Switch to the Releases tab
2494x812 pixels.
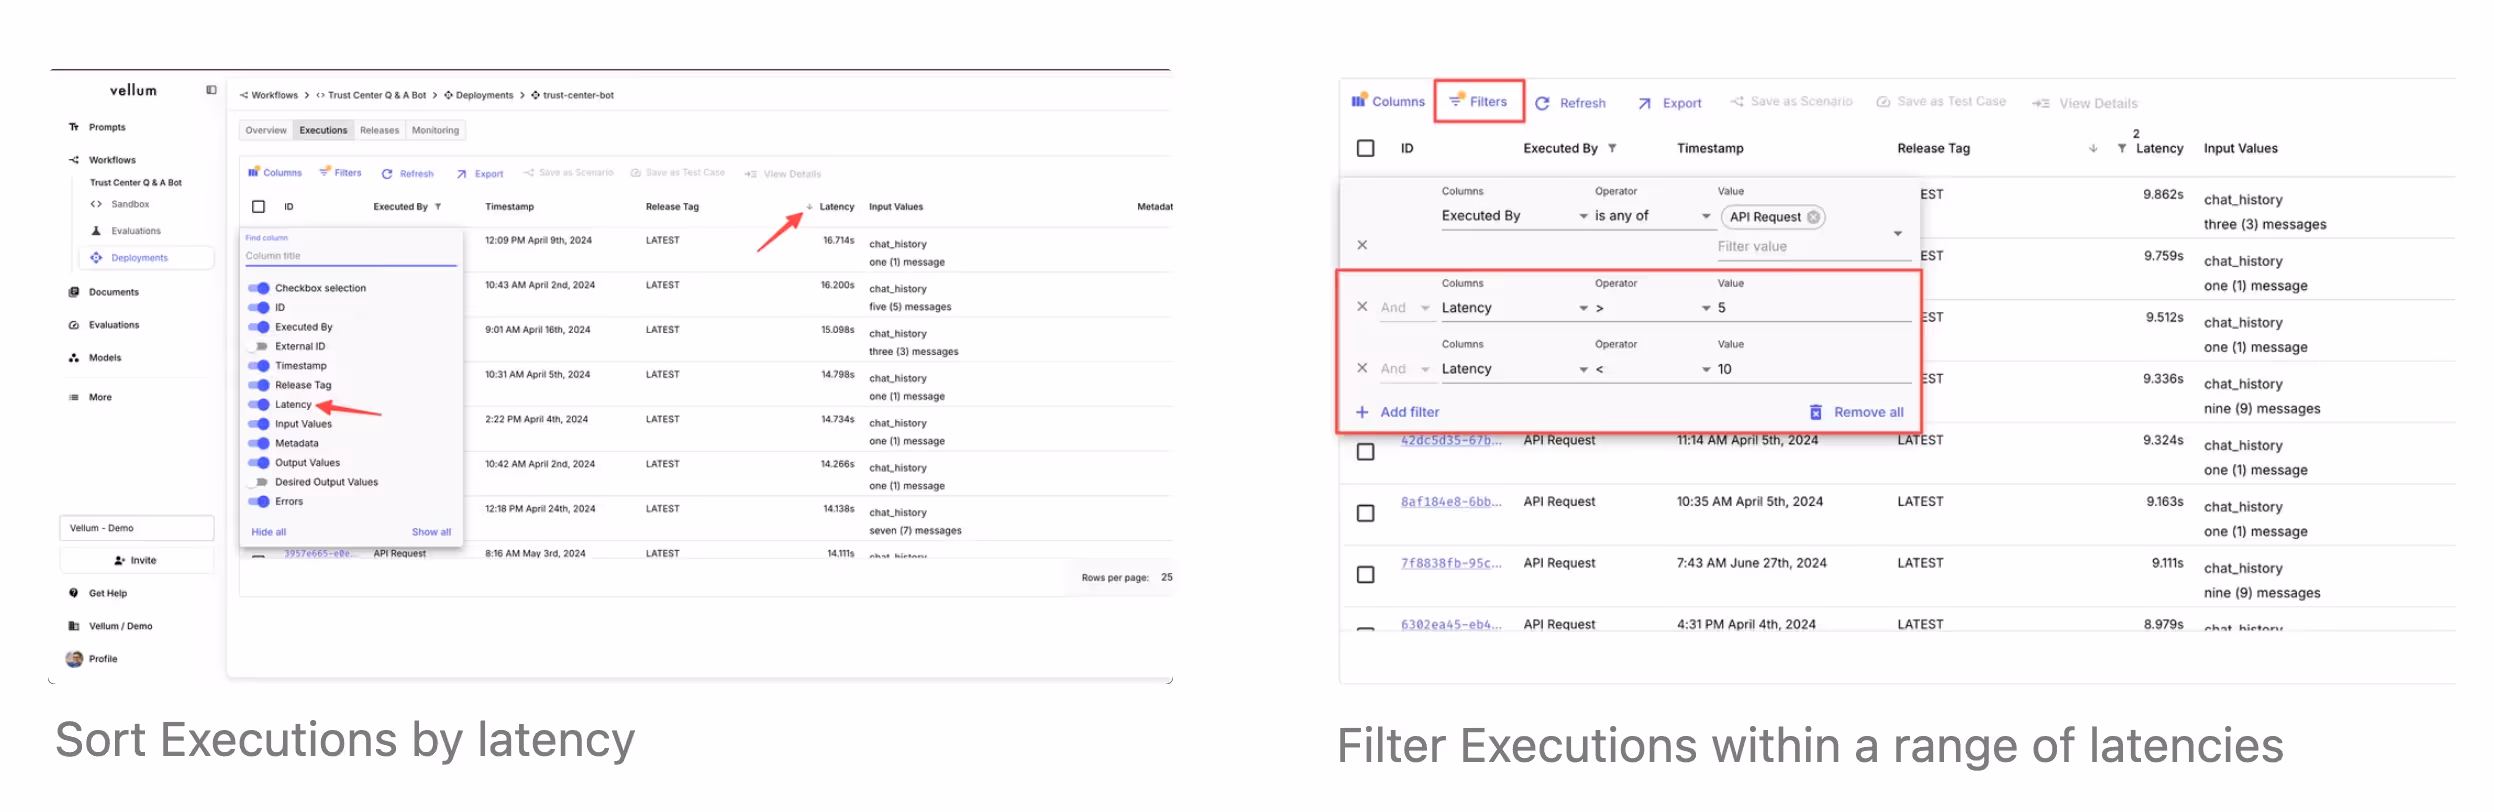point(379,130)
